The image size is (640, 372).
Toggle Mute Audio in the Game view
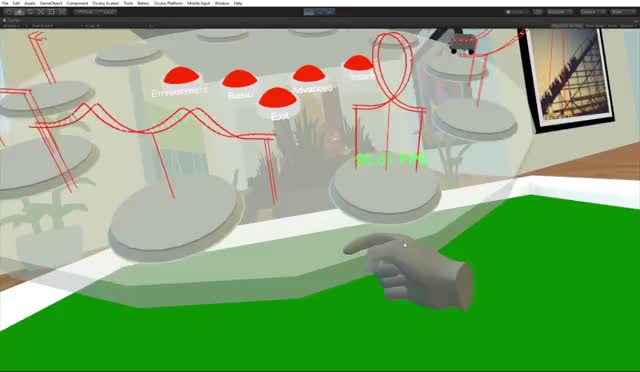coord(595,26)
